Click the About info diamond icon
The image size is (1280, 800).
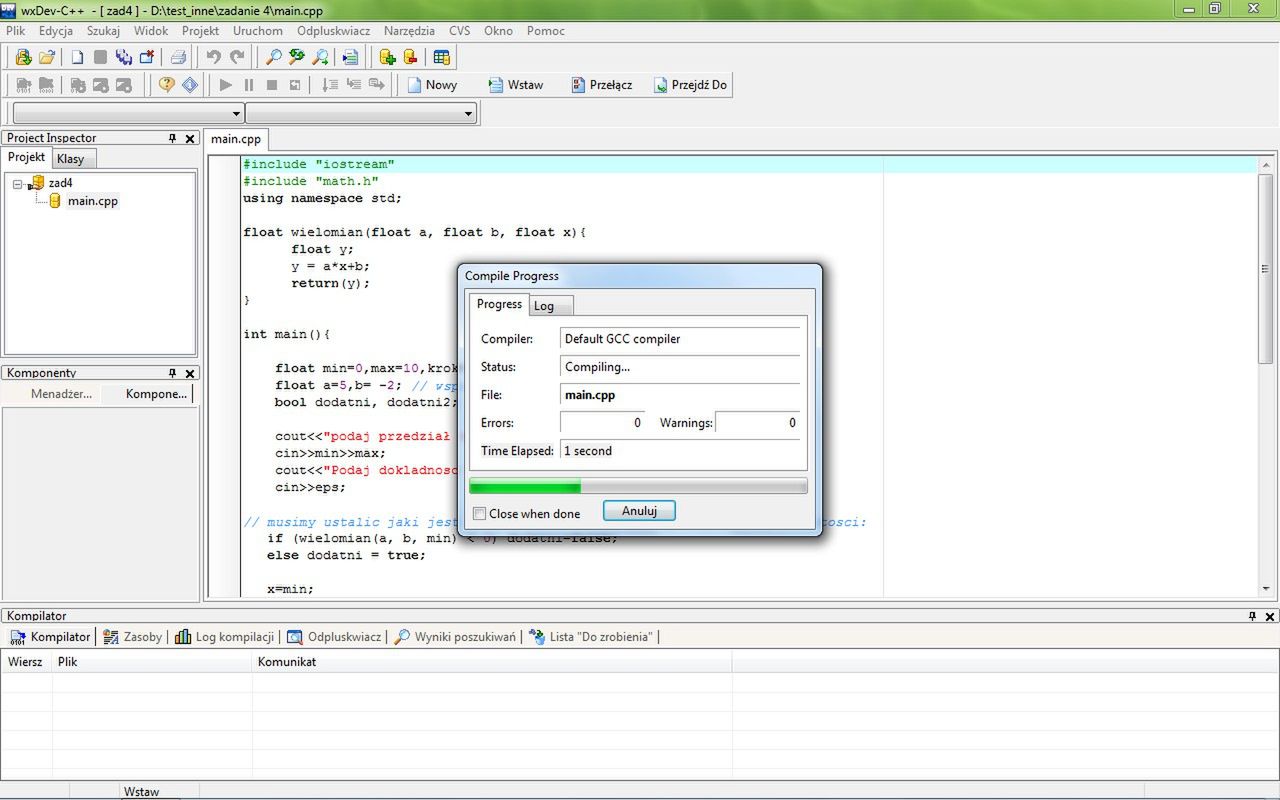tap(189, 85)
